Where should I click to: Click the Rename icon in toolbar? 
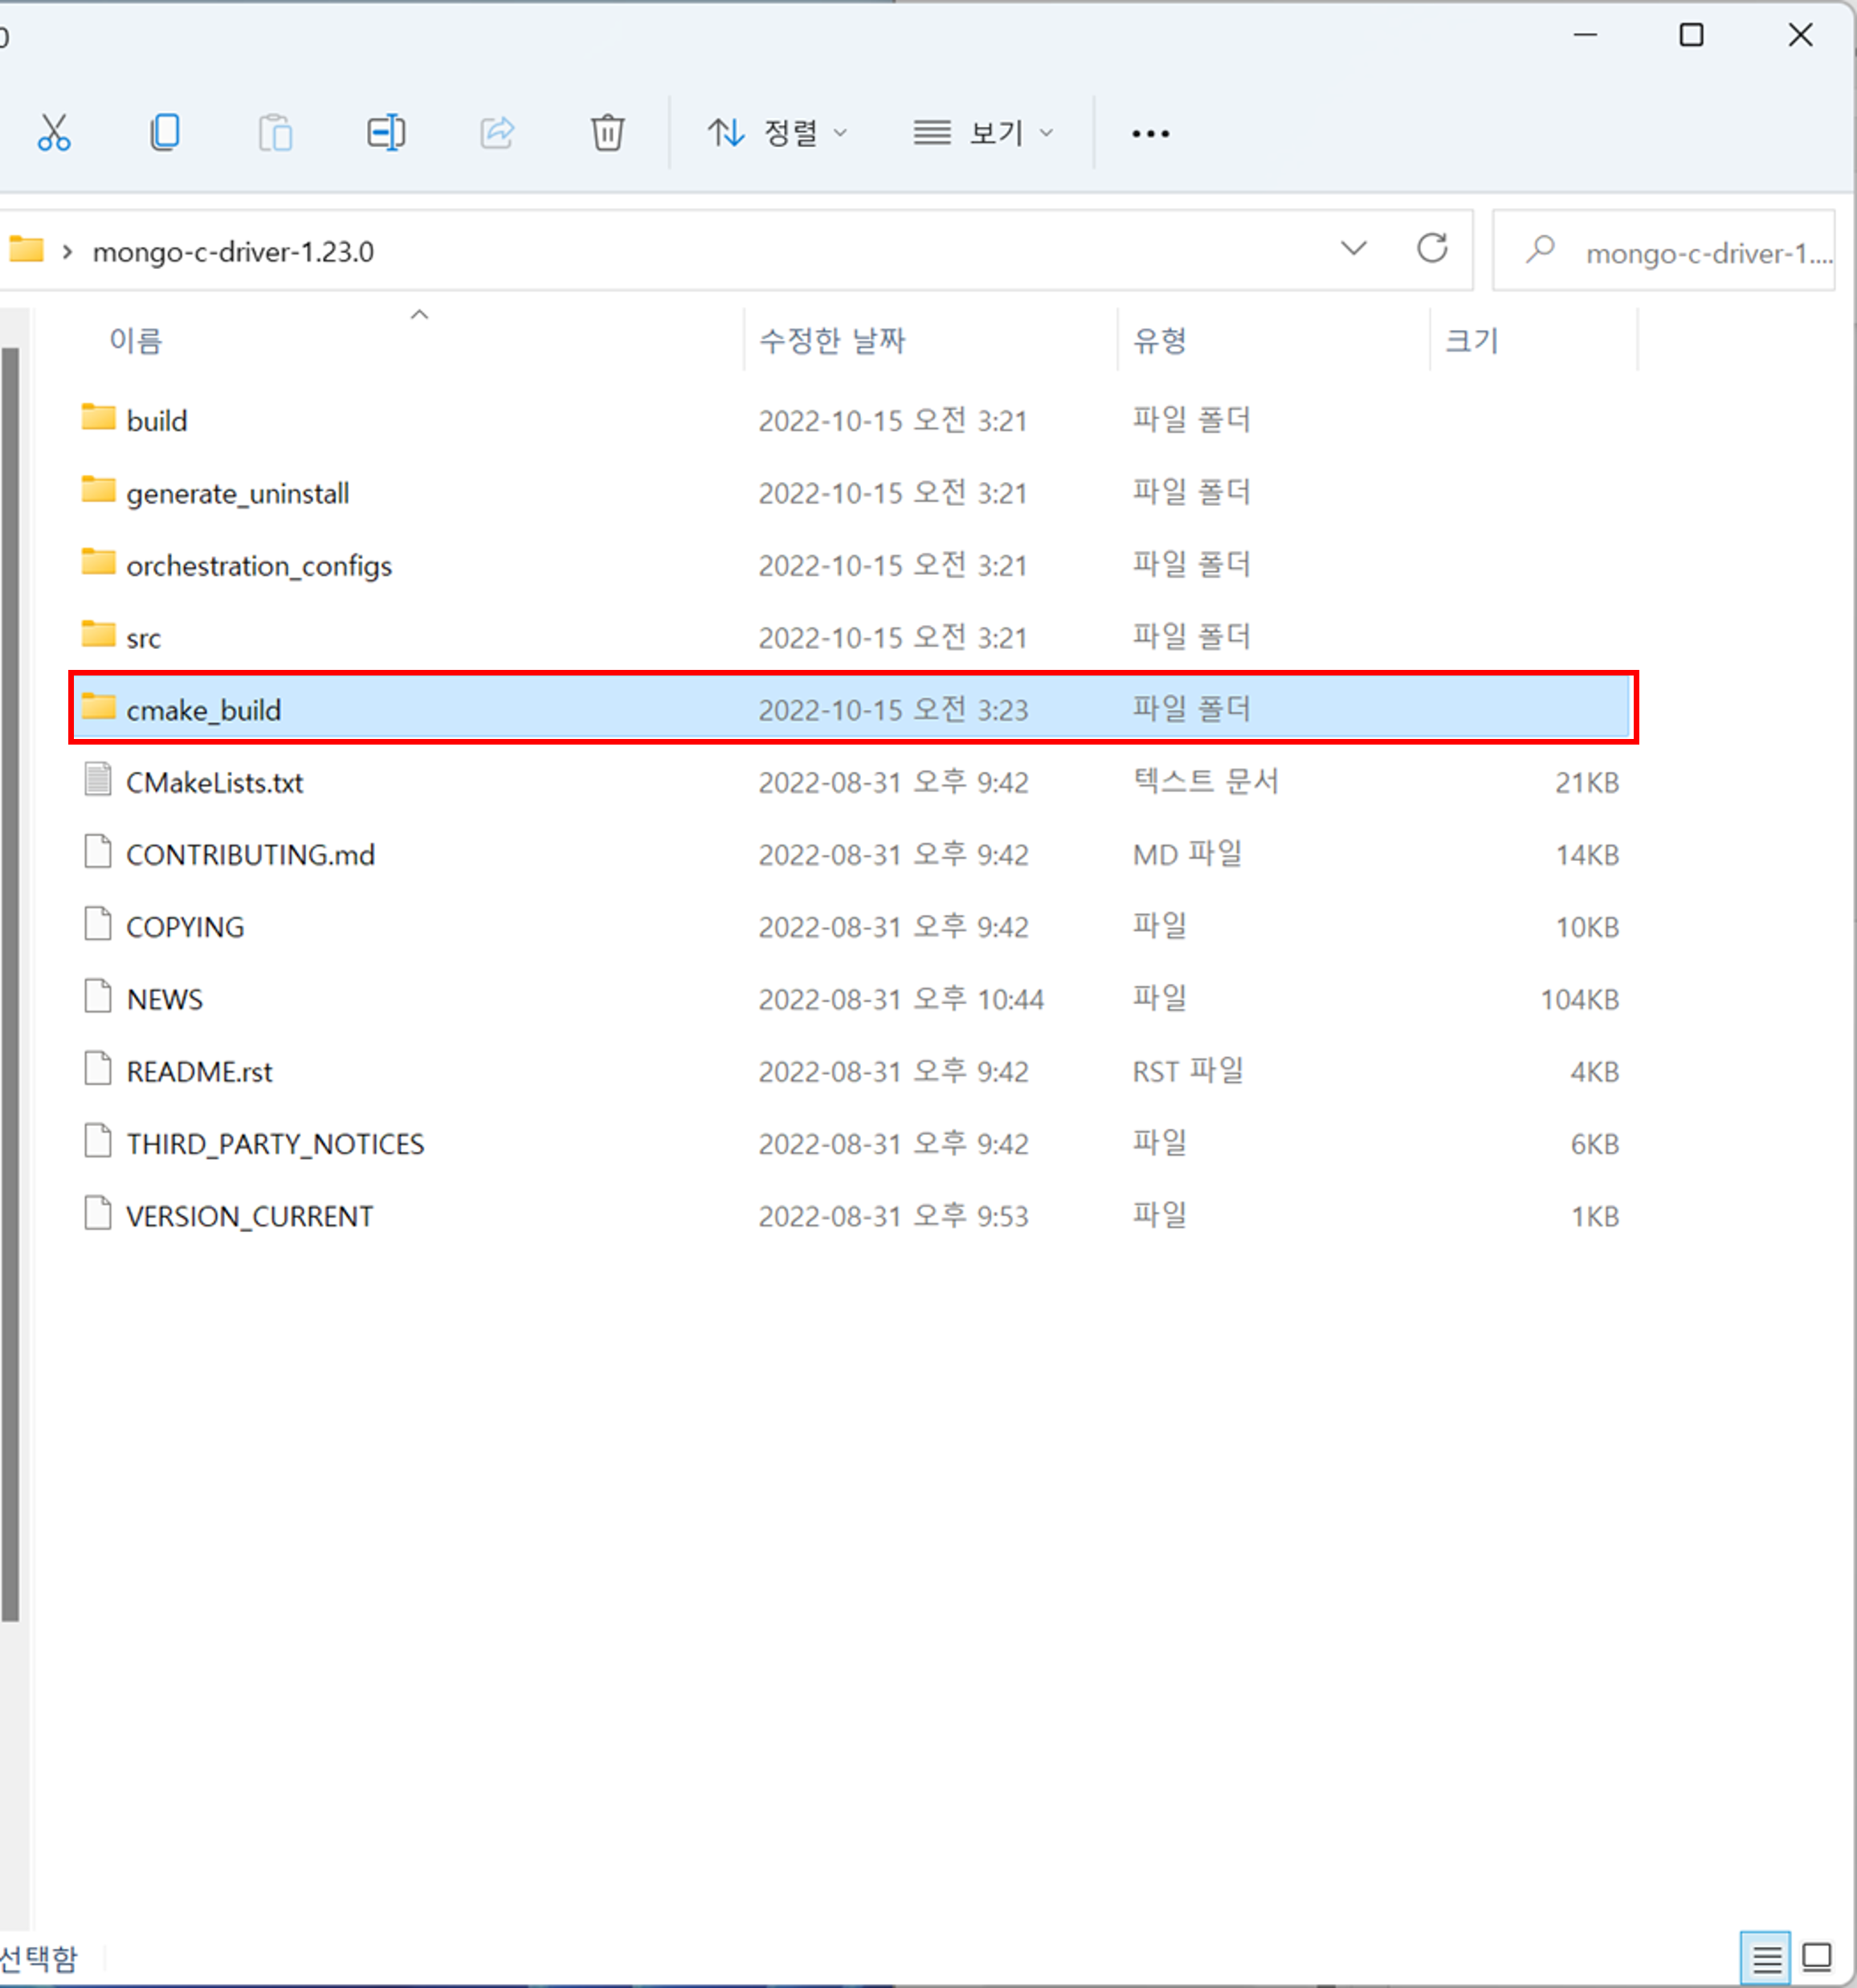click(x=386, y=132)
